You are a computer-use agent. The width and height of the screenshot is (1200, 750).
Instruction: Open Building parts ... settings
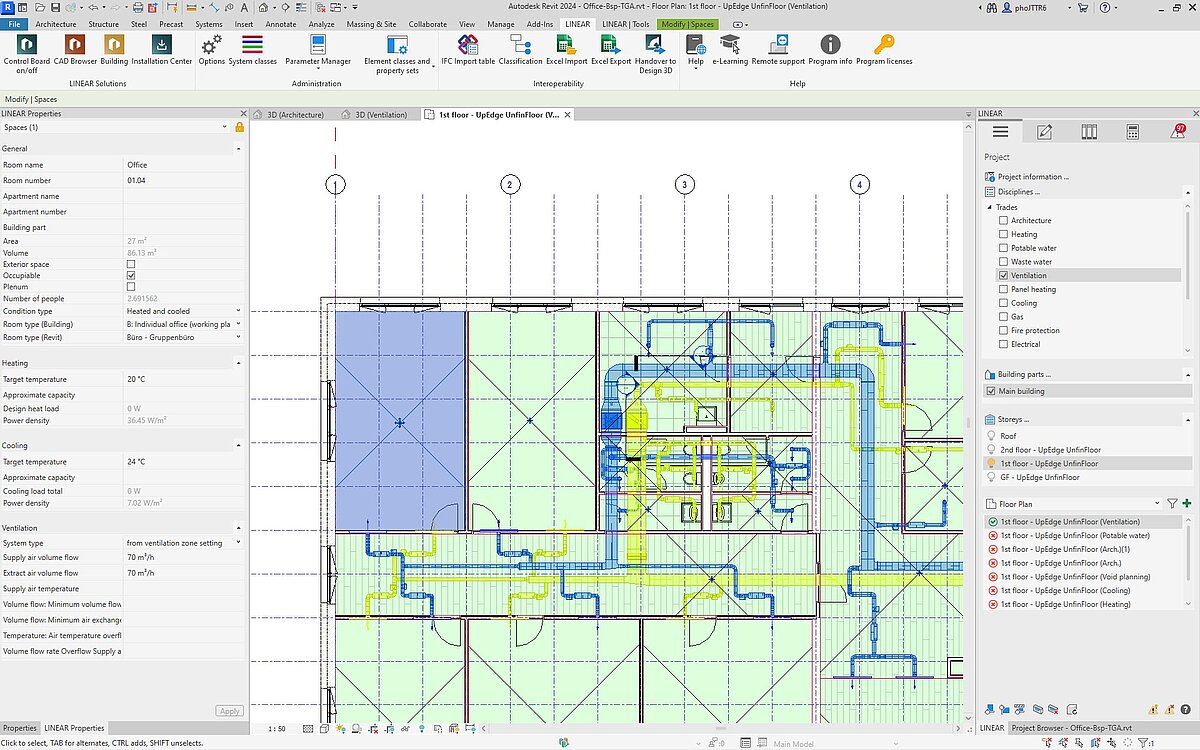point(1024,374)
